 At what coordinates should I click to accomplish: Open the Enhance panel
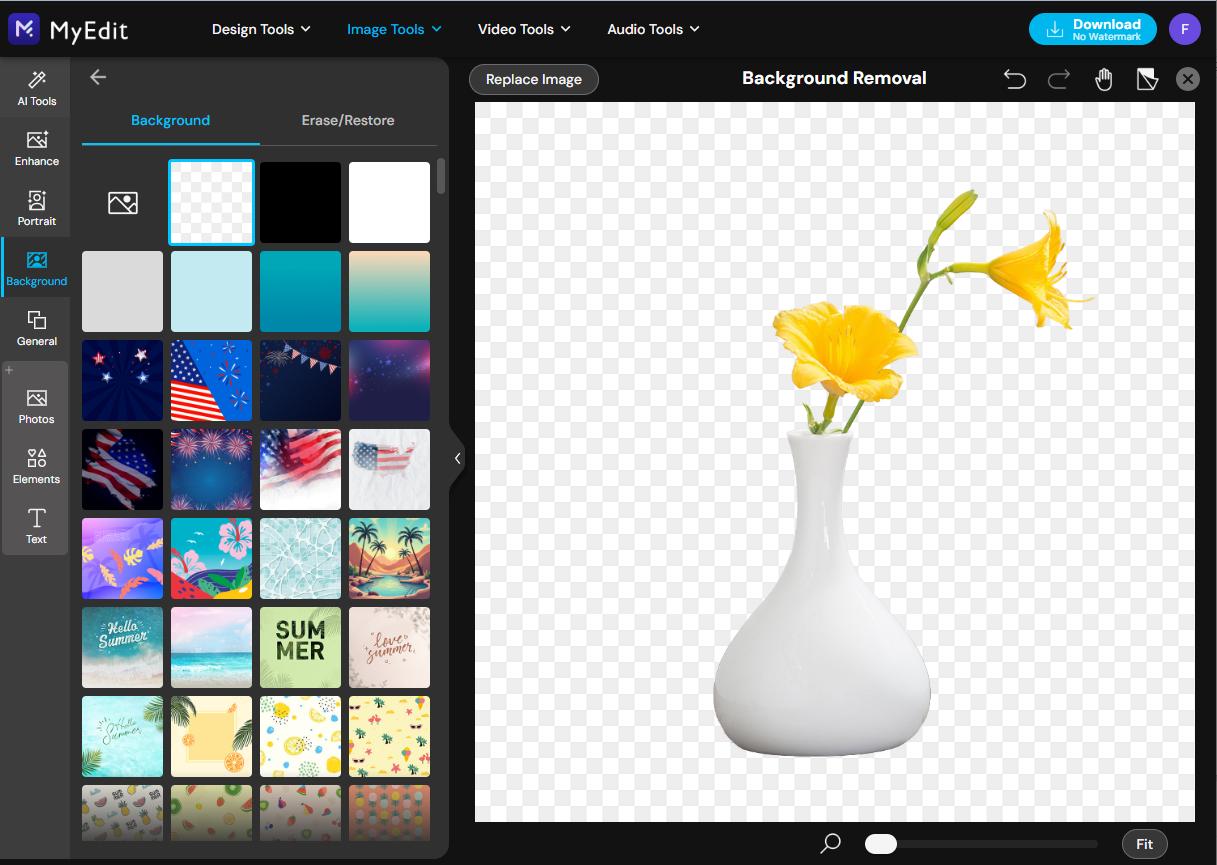35,147
